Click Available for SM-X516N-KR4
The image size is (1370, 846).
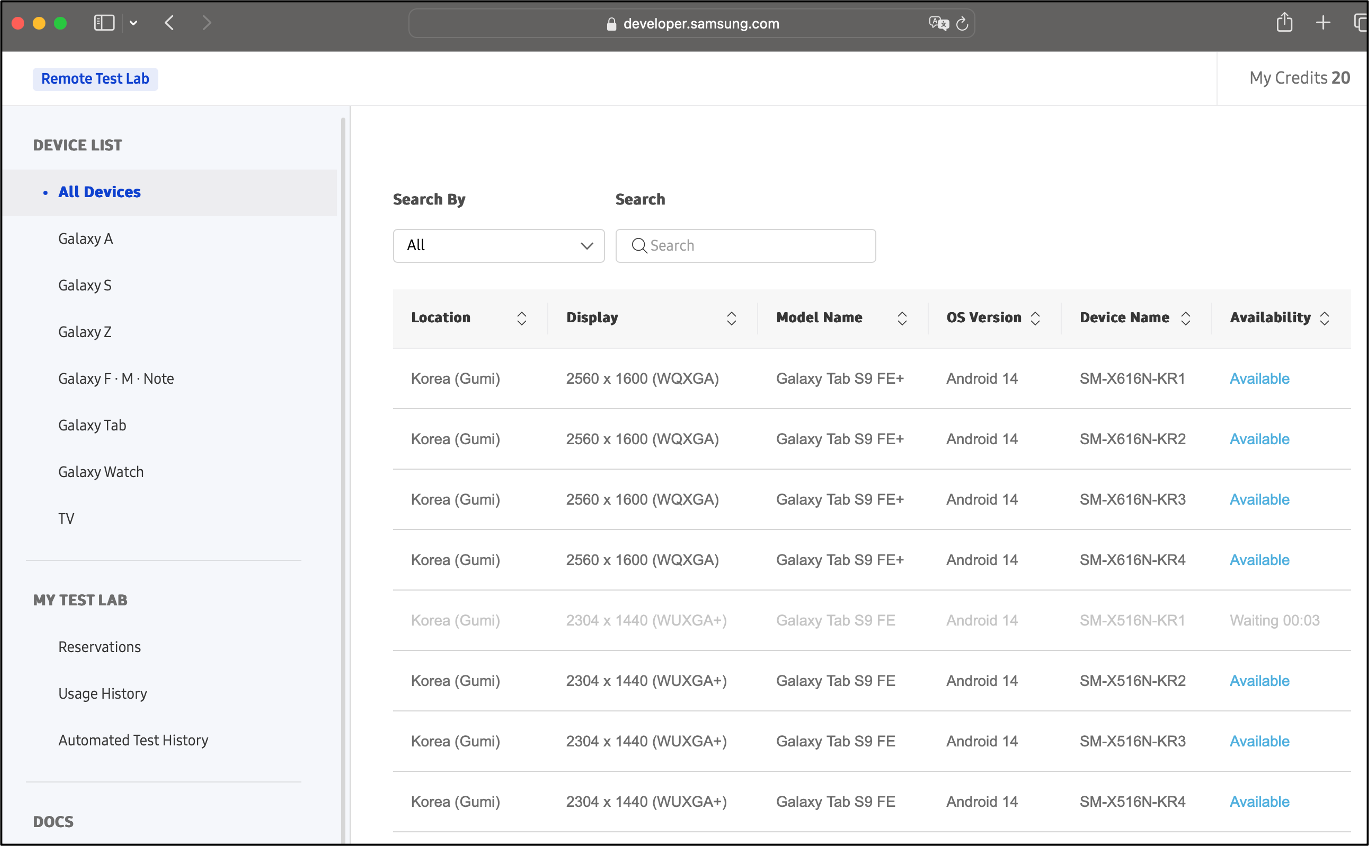(1259, 802)
